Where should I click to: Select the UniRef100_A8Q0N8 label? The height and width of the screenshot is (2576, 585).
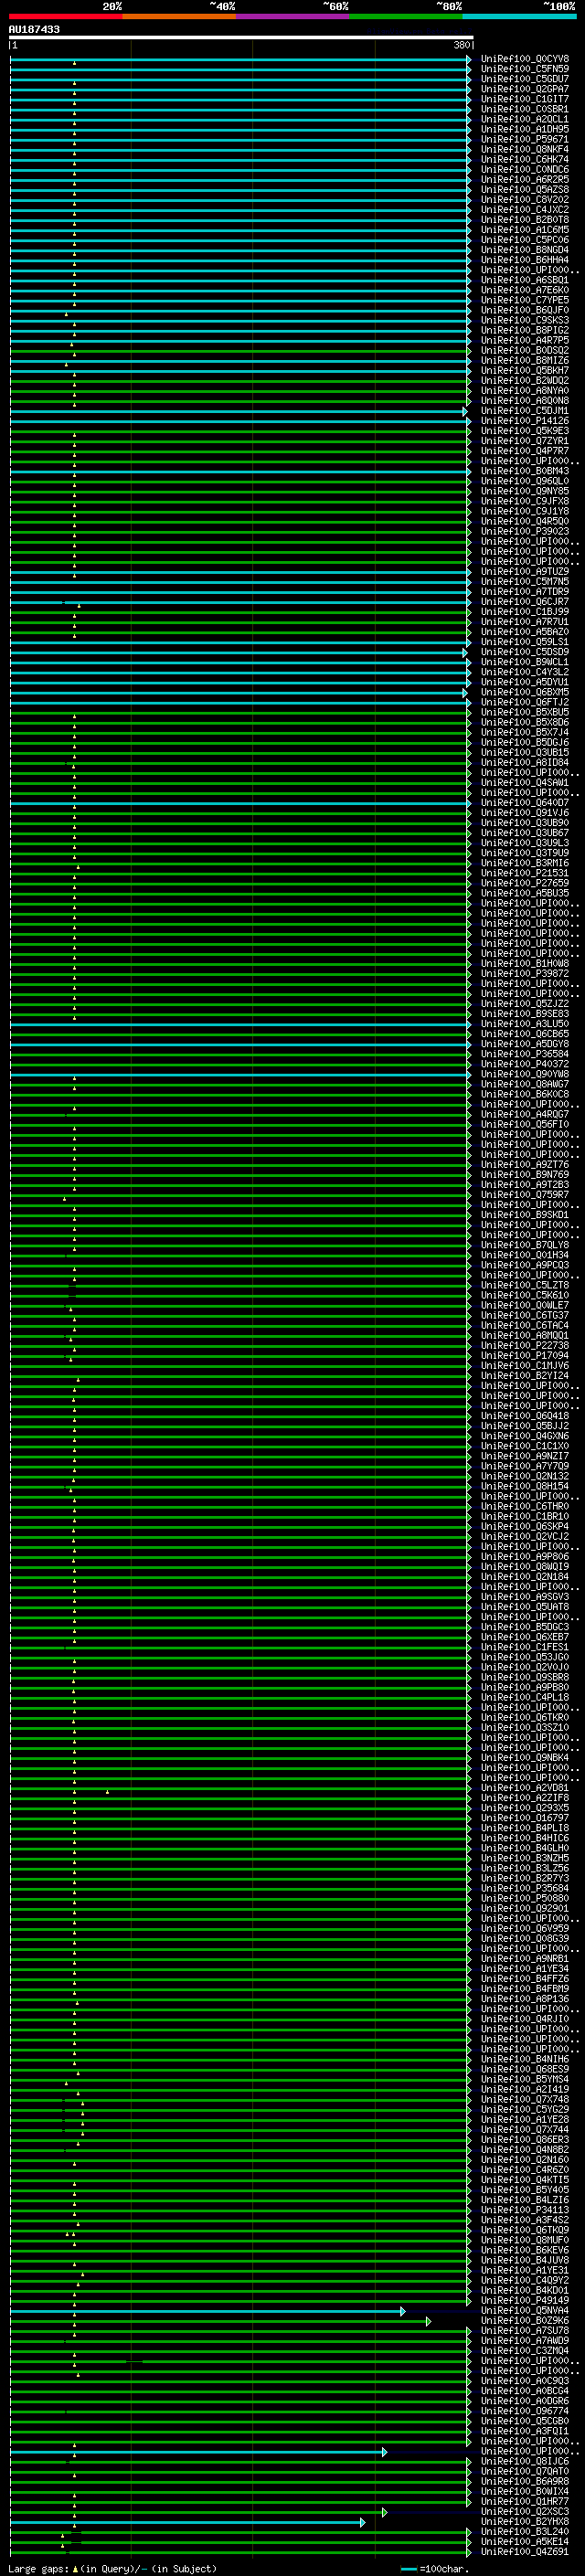[x=525, y=400]
